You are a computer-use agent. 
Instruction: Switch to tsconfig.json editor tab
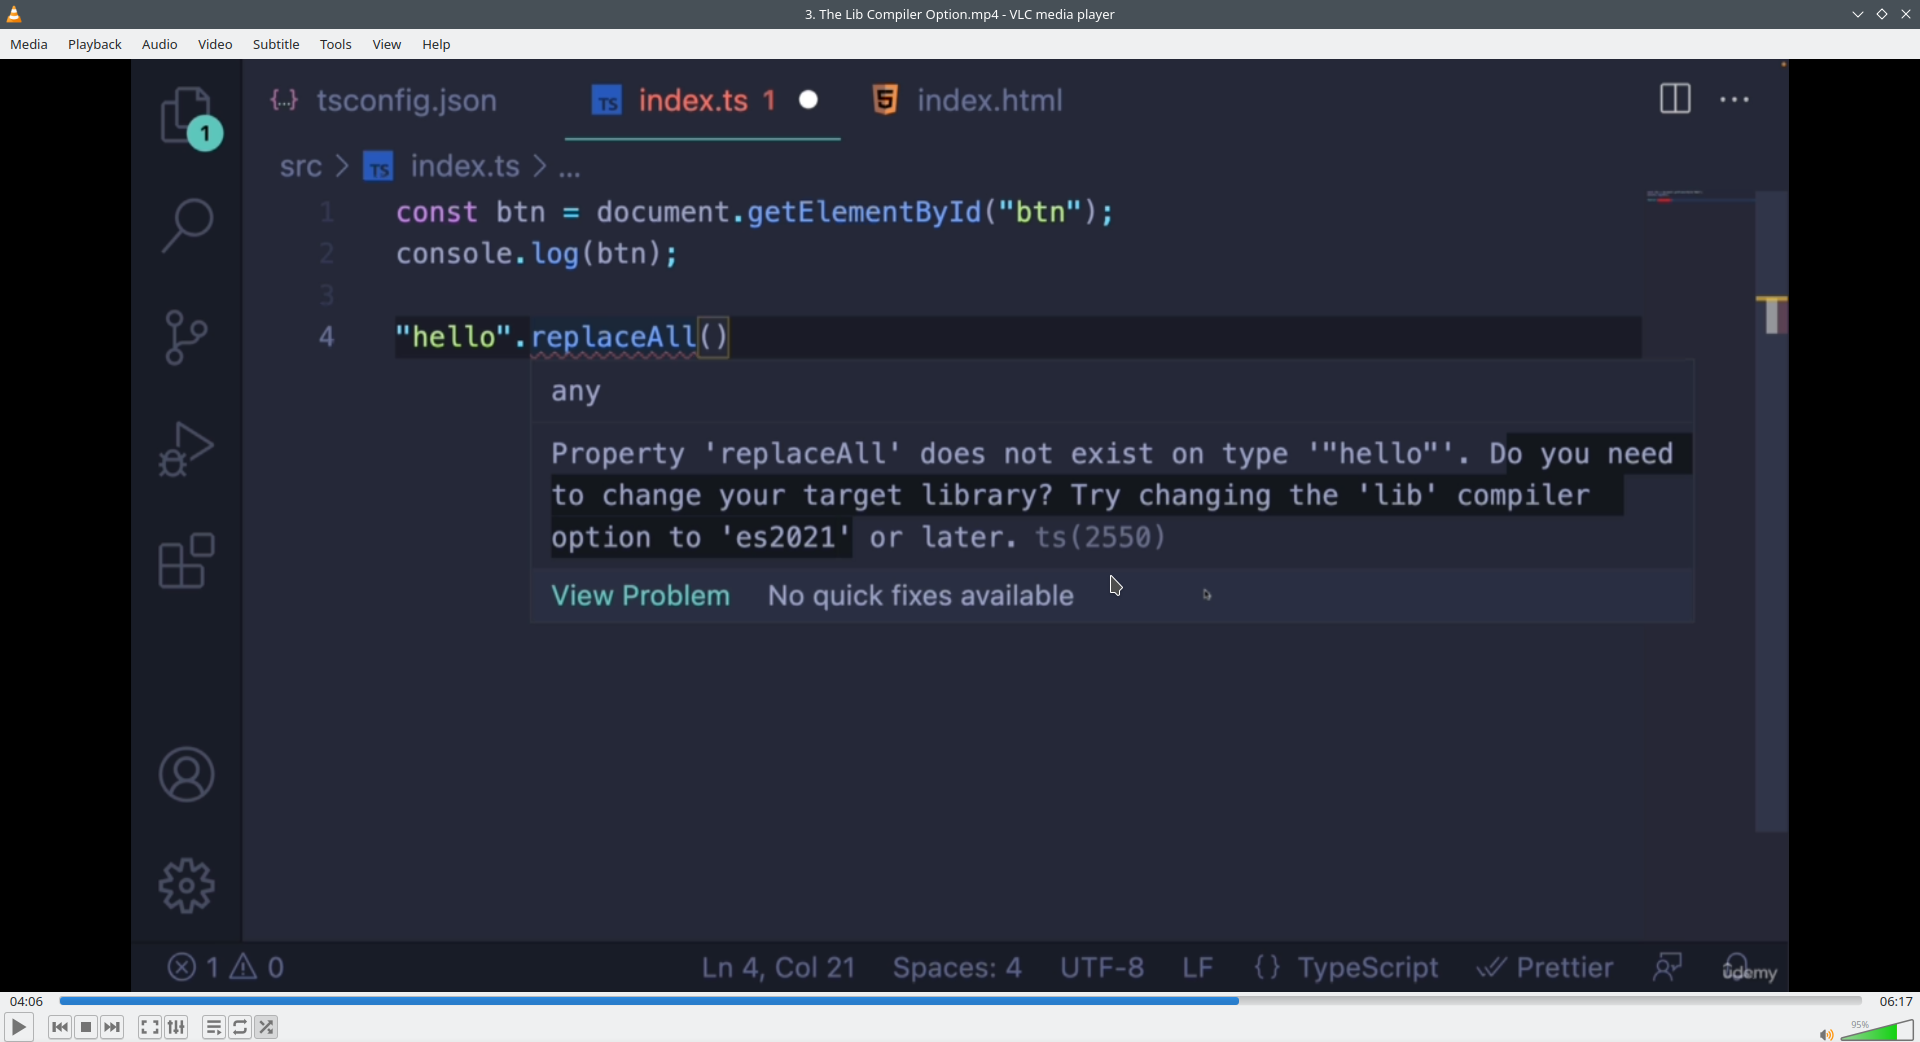[x=385, y=101]
